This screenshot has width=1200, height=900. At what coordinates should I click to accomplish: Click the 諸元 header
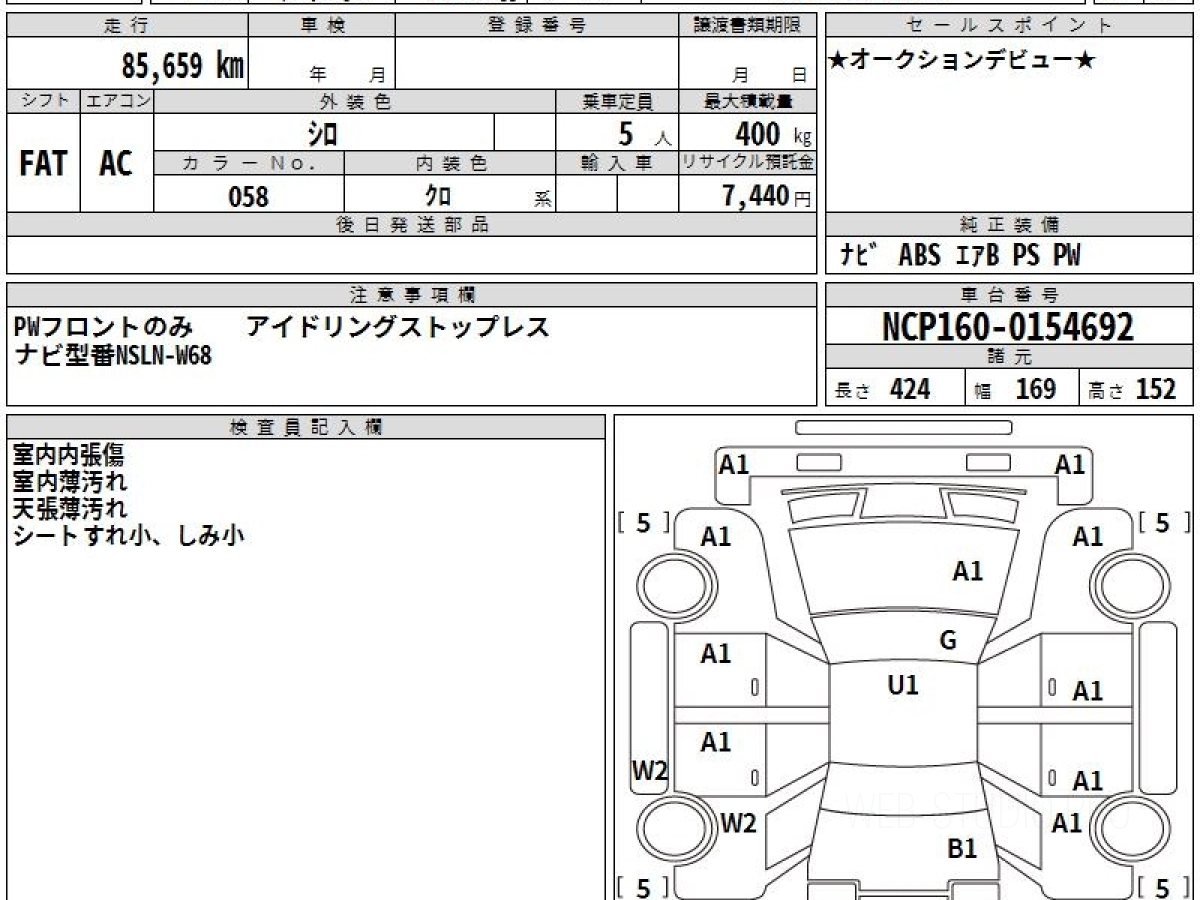[1009, 357]
